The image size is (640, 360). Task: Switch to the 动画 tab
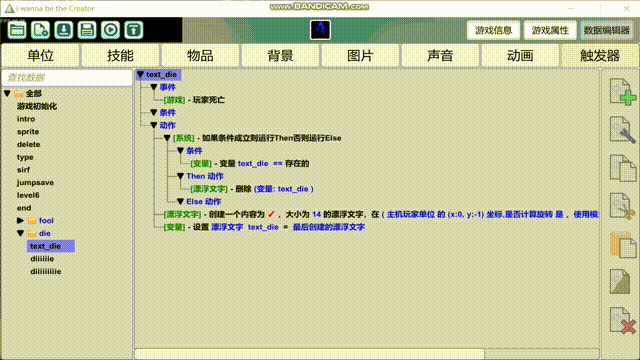pyautogui.click(x=520, y=56)
